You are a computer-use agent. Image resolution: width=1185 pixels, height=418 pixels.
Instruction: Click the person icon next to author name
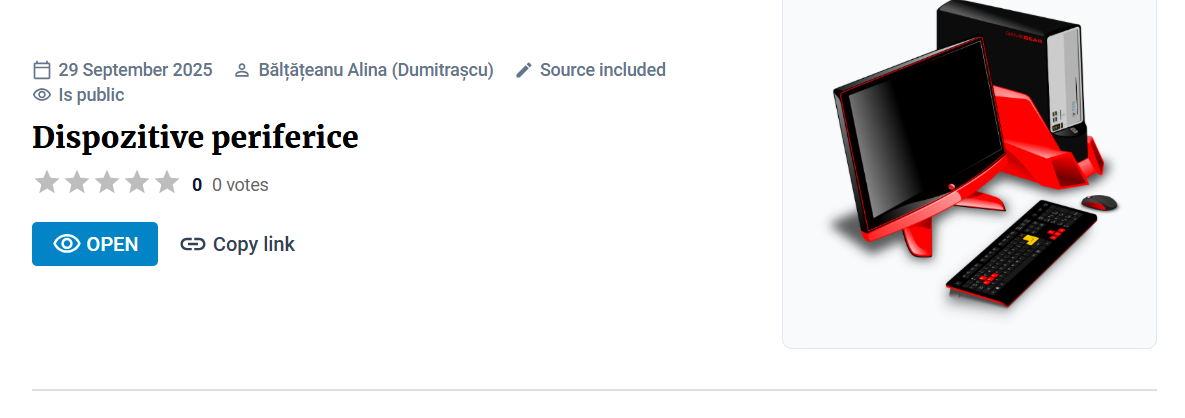(x=241, y=71)
